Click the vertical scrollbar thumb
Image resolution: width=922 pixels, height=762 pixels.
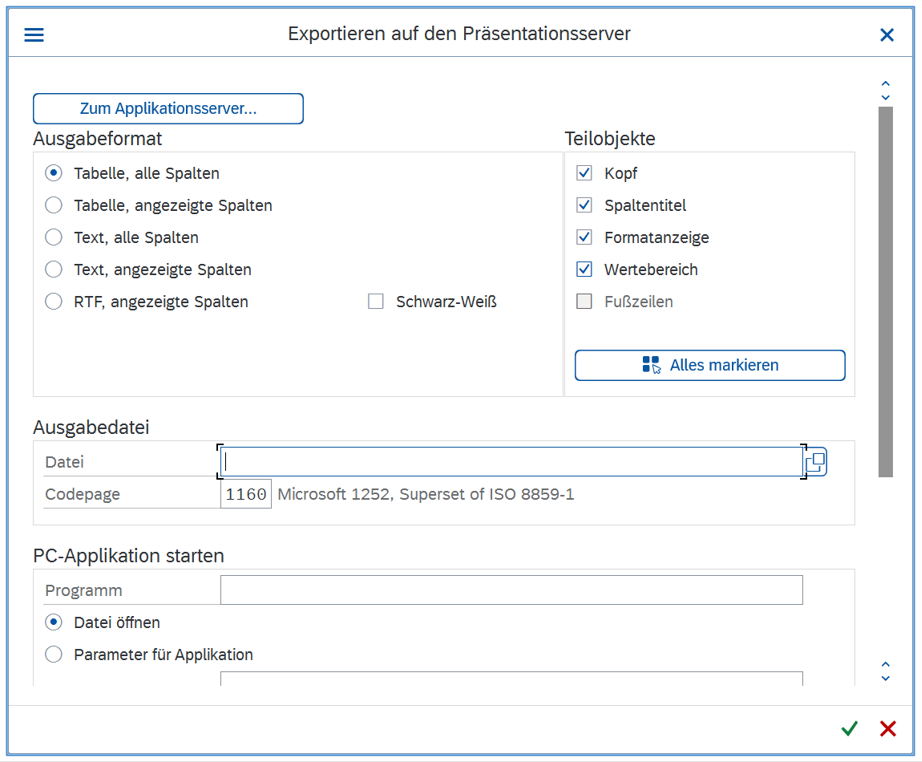tap(885, 290)
